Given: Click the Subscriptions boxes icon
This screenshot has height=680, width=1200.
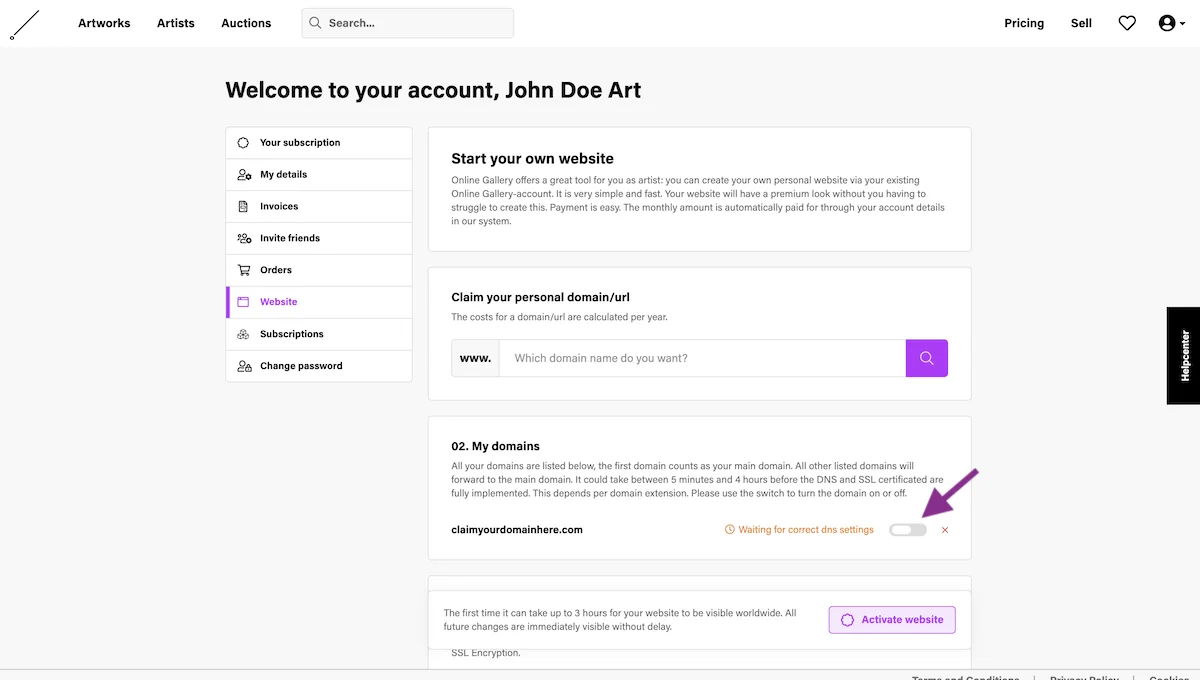Looking at the screenshot, I should pos(243,334).
